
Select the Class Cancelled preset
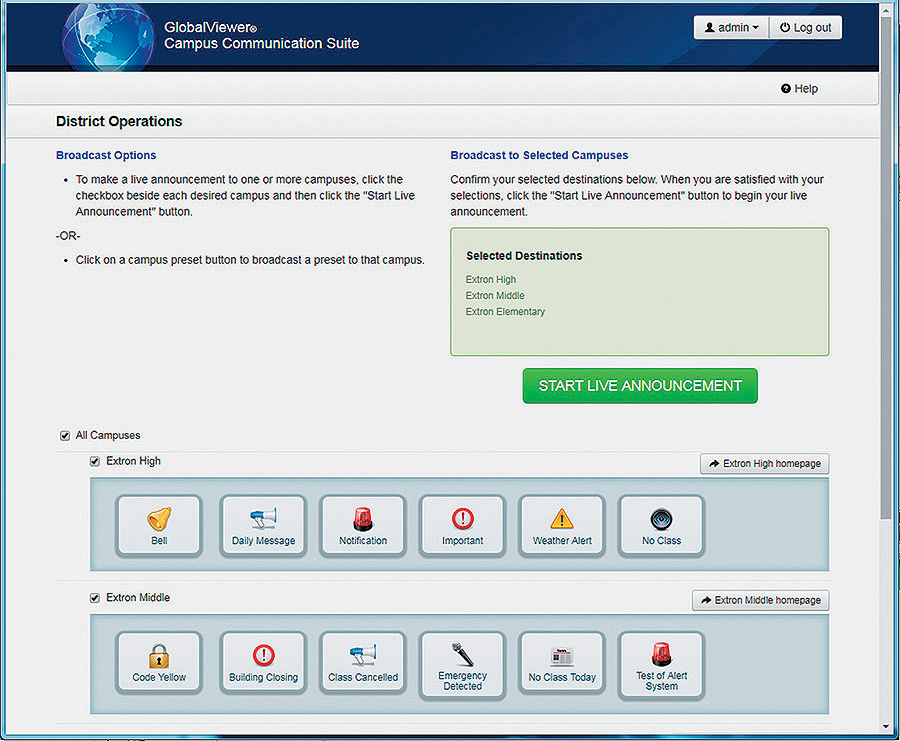(x=362, y=662)
